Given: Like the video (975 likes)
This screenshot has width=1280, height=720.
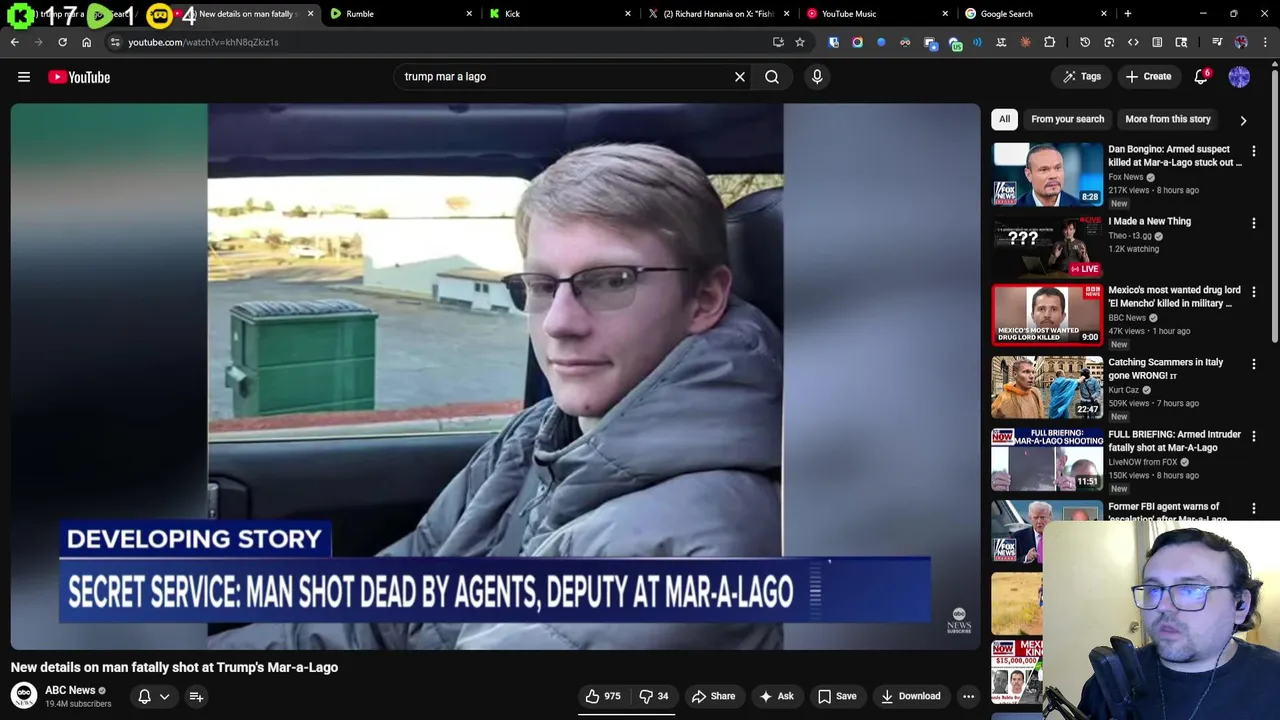Looking at the screenshot, I should tap(604, 696).
